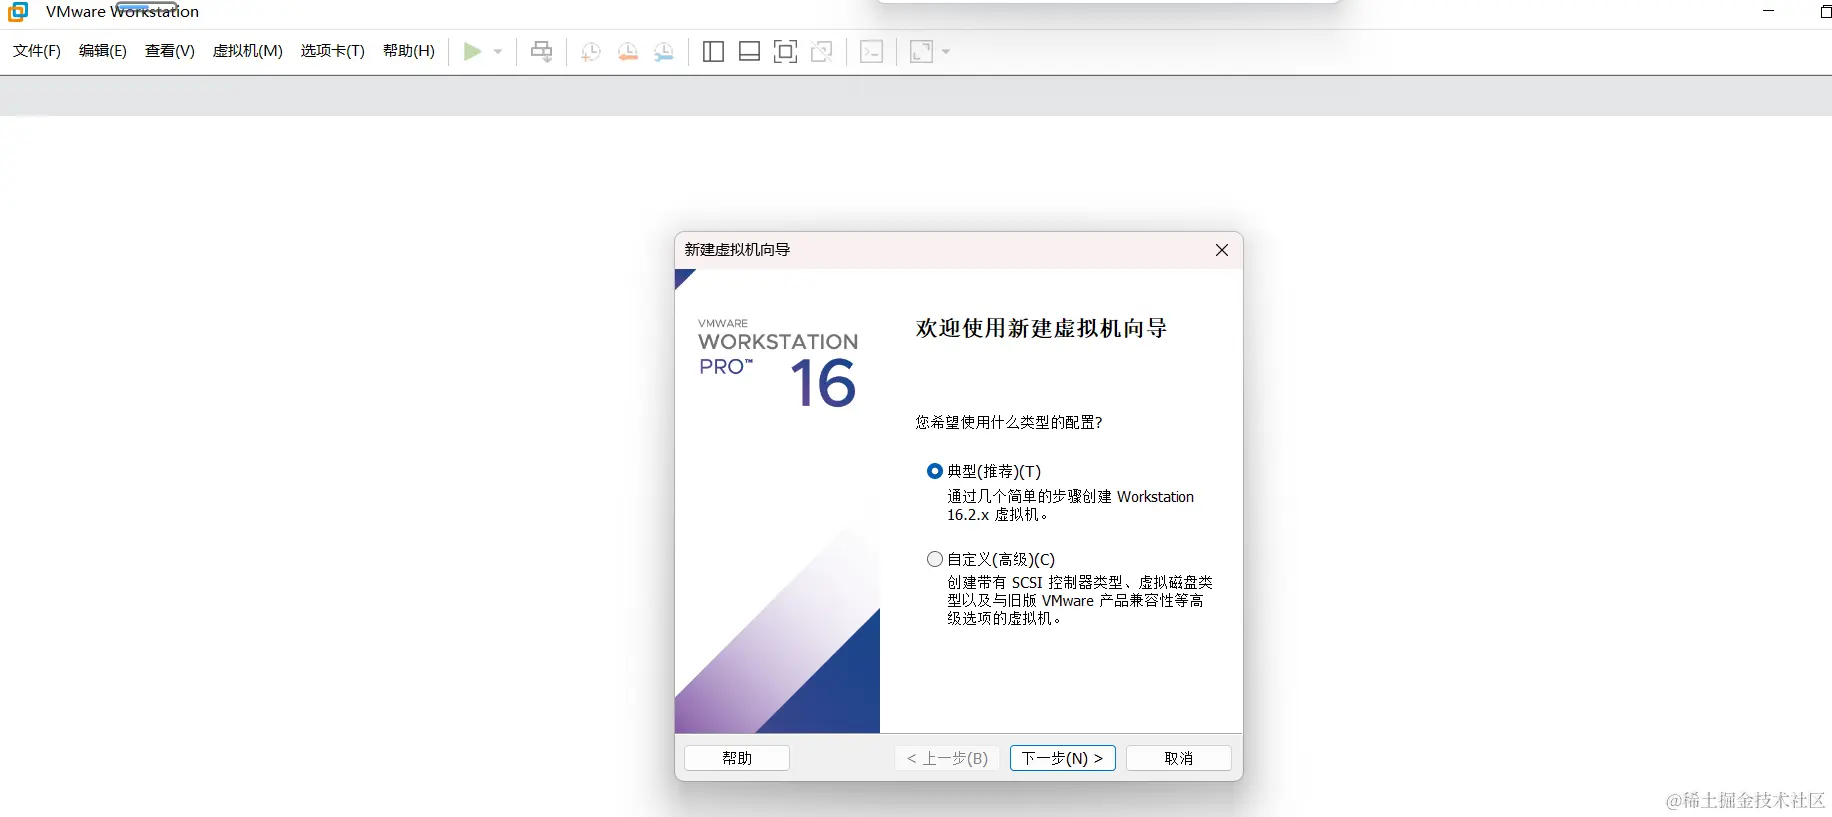This screenshot has width=1832, height=817.
Task: Click the 上一步(B) back button
Action: [x=947, y=758]
